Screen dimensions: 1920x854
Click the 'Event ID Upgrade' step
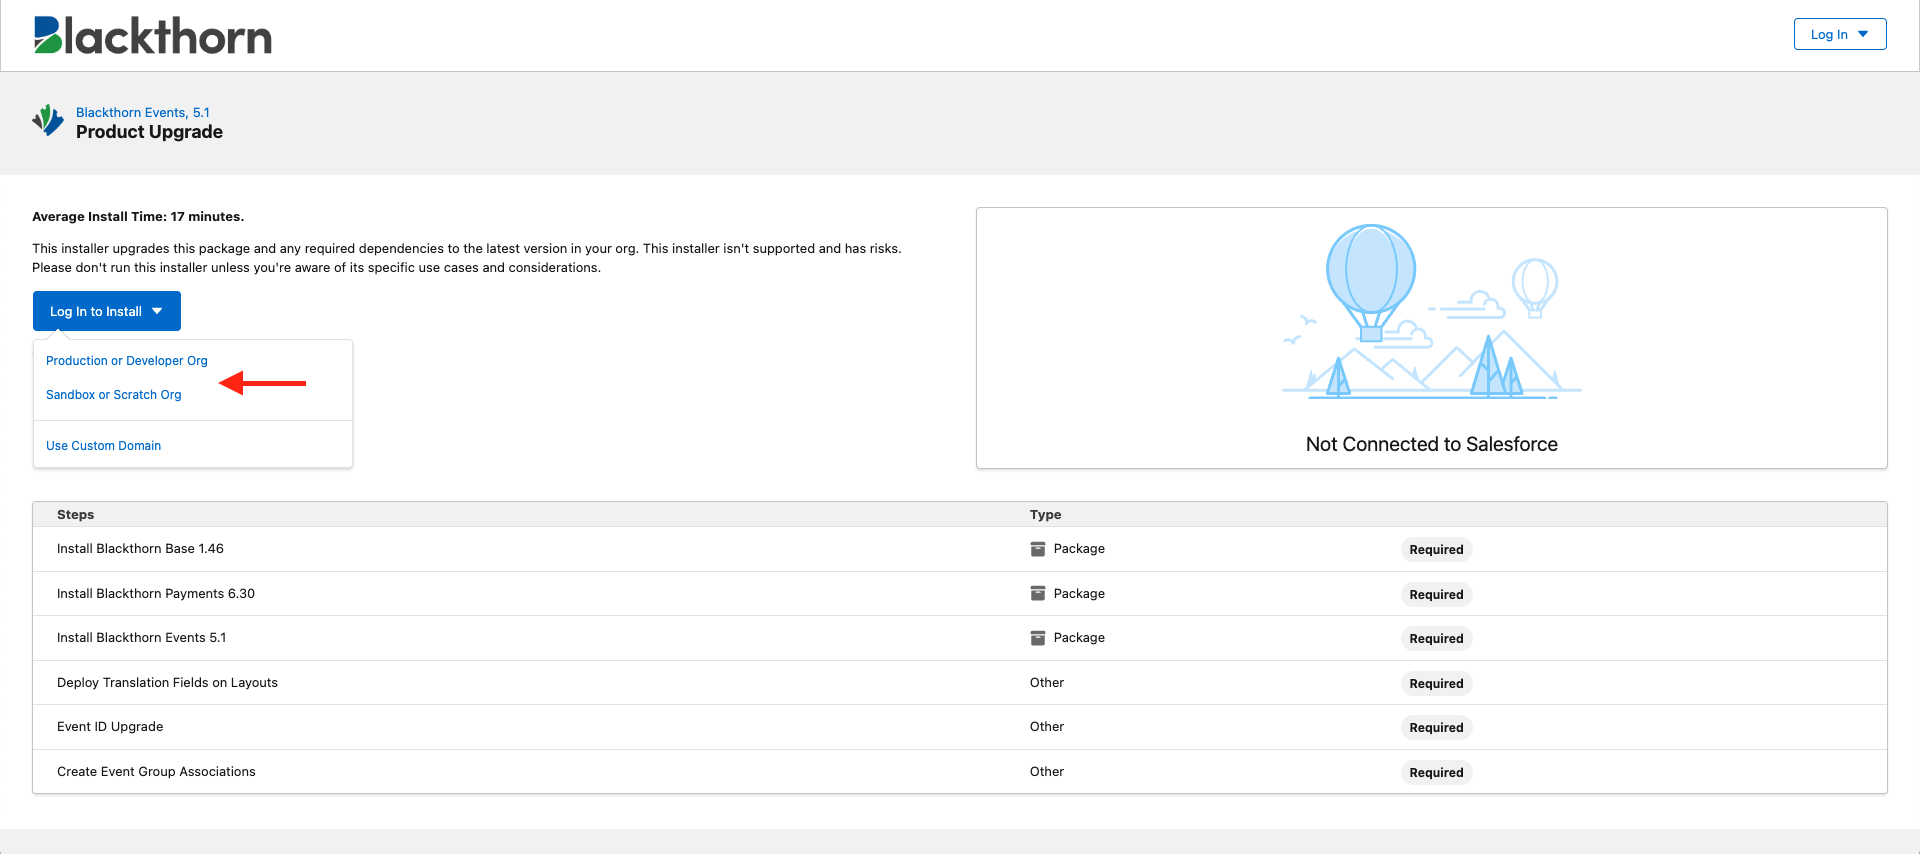coord(110,727)
